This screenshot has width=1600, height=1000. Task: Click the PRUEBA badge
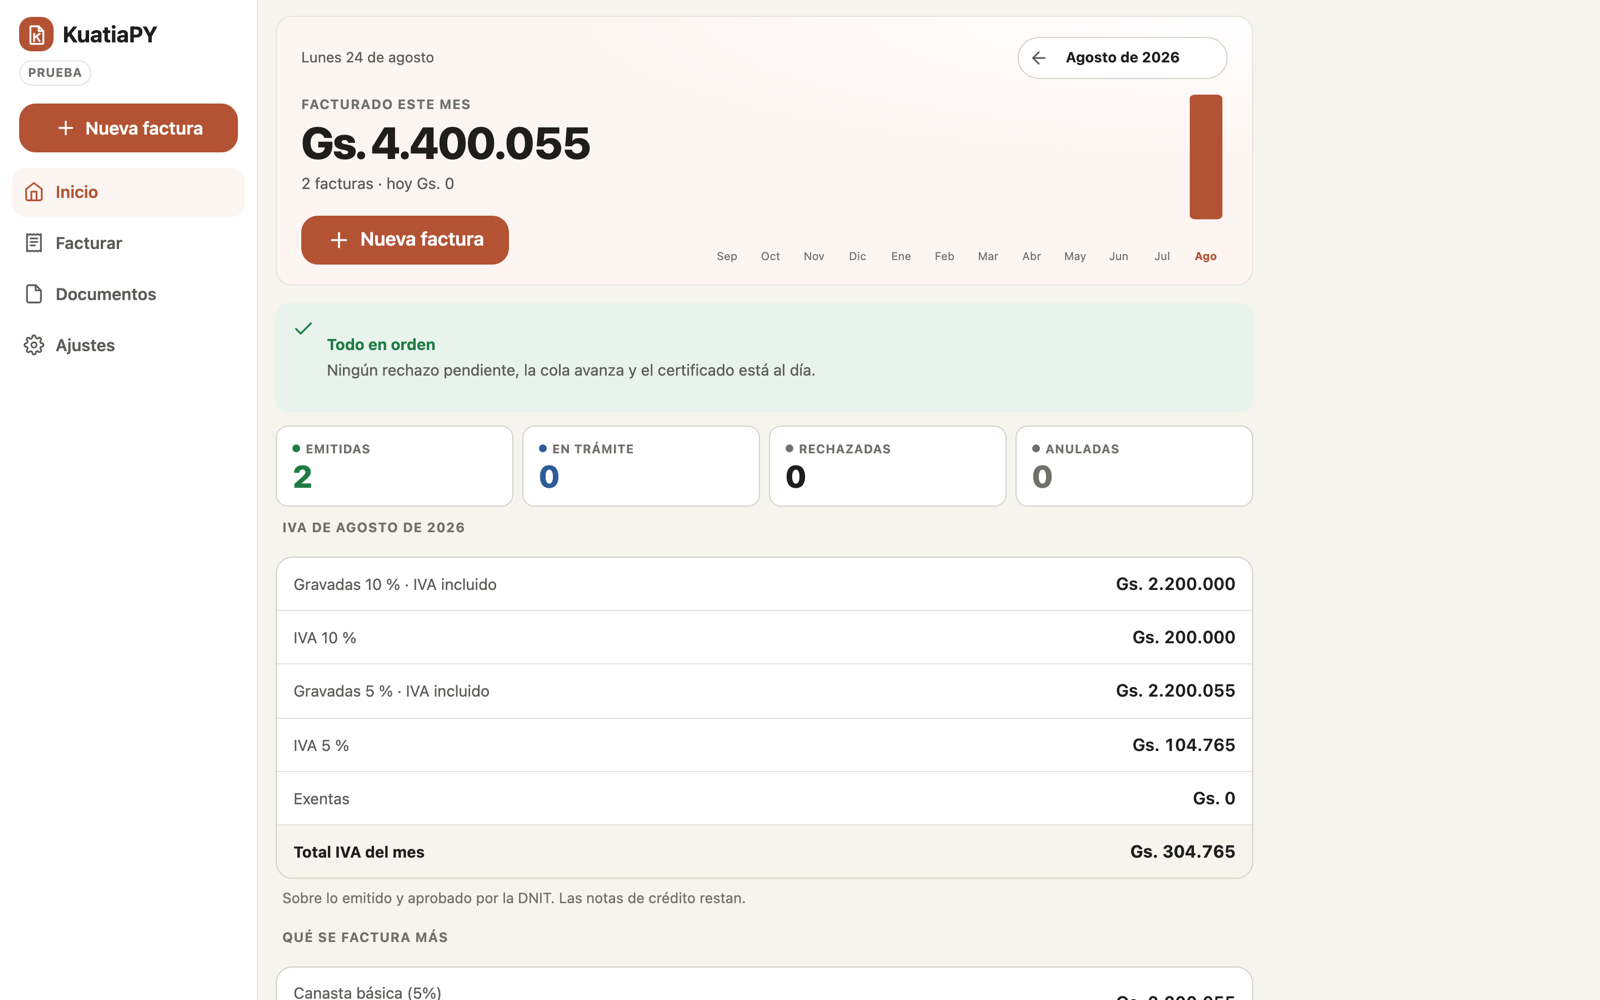coord(55,73)
